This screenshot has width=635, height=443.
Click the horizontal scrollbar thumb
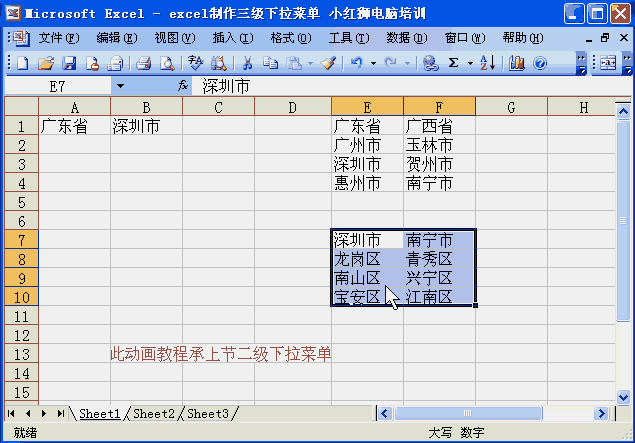pyautogui.click(x=468, y=413)
